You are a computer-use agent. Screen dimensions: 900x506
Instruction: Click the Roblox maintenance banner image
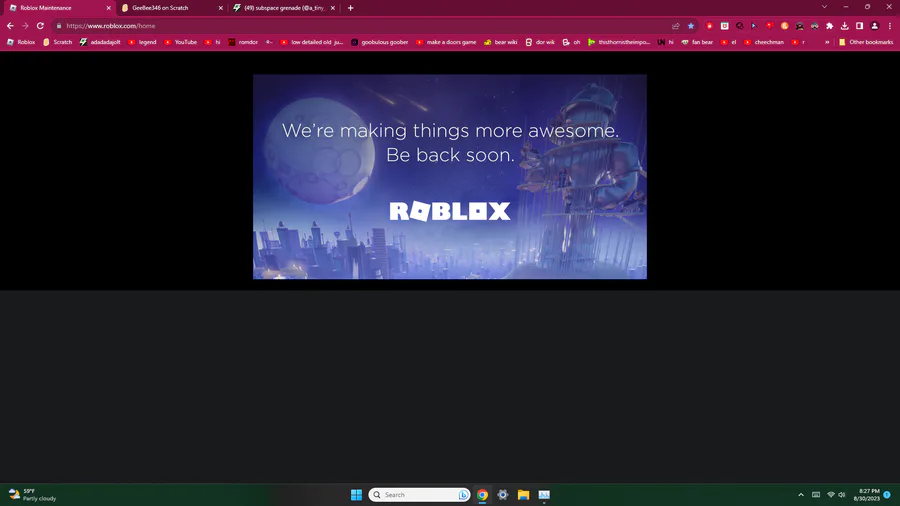click(450, 177)
